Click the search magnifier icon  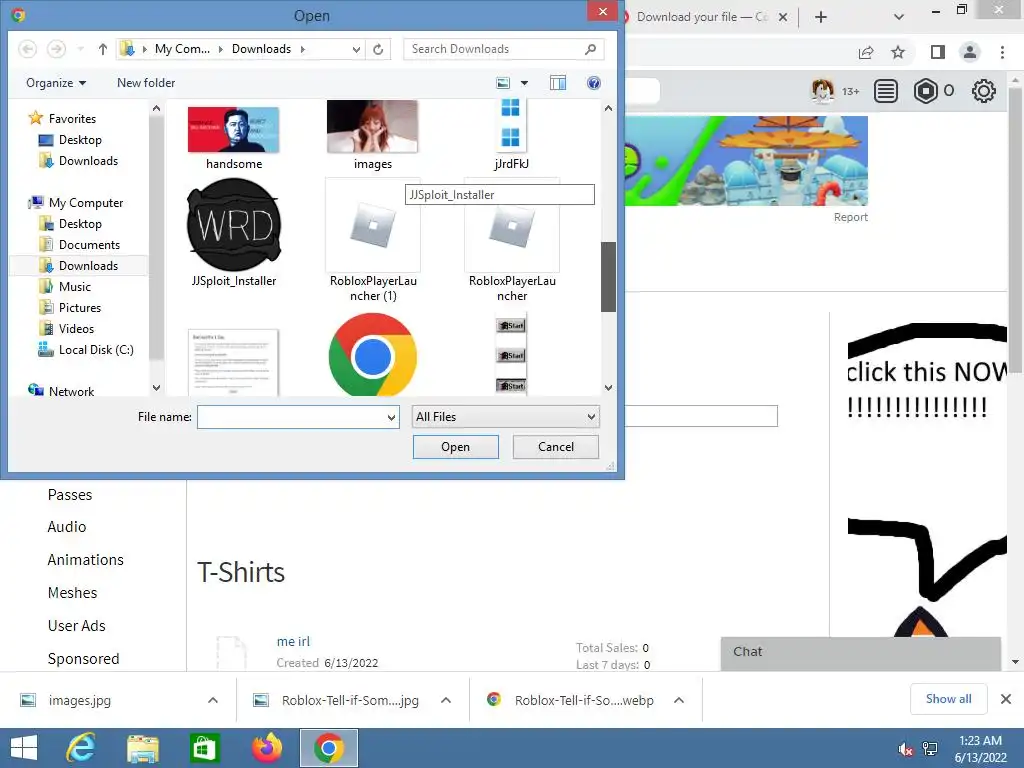click(590, 49)
